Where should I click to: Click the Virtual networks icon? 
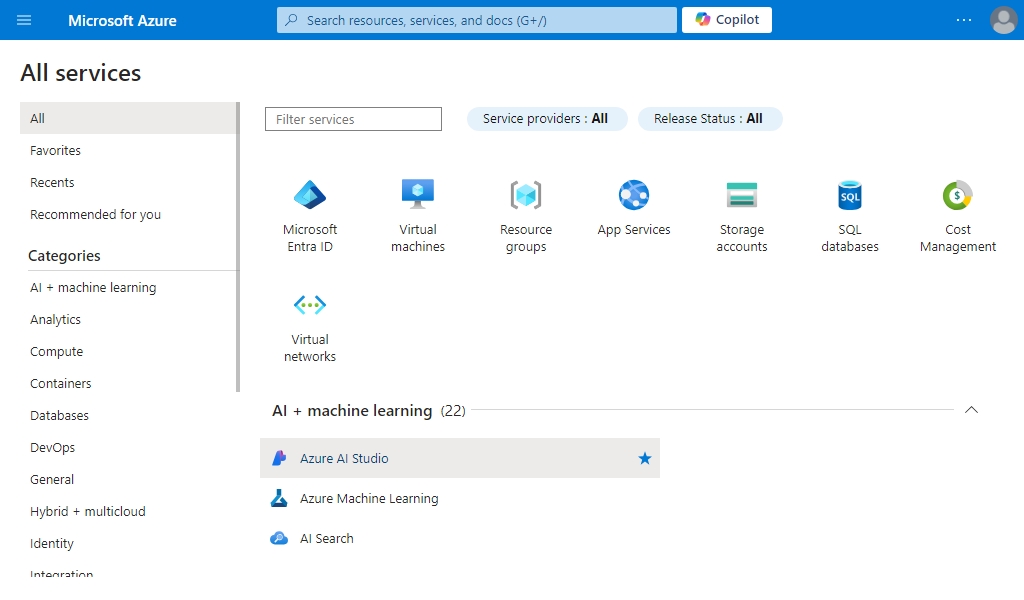[x=310, y=304]
